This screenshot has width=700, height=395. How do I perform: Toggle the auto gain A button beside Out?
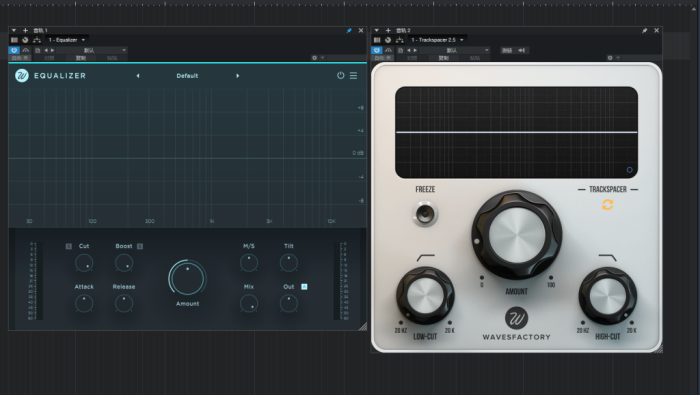pos(304,287)
